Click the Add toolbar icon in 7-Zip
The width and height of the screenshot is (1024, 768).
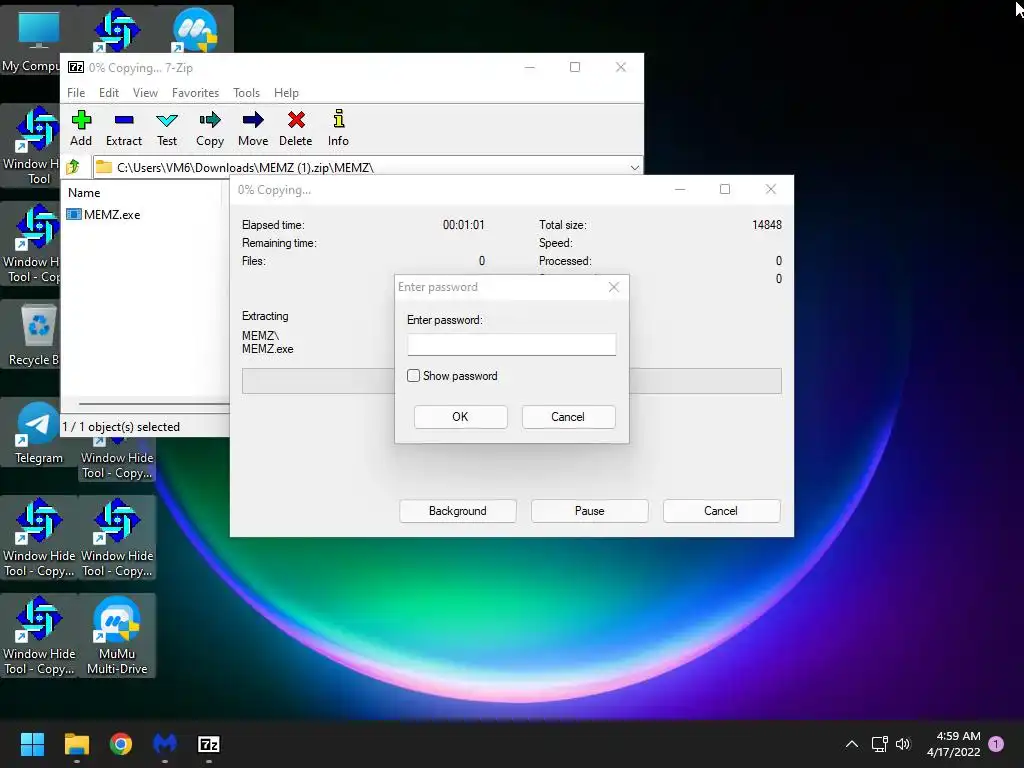tap(81, 128)
